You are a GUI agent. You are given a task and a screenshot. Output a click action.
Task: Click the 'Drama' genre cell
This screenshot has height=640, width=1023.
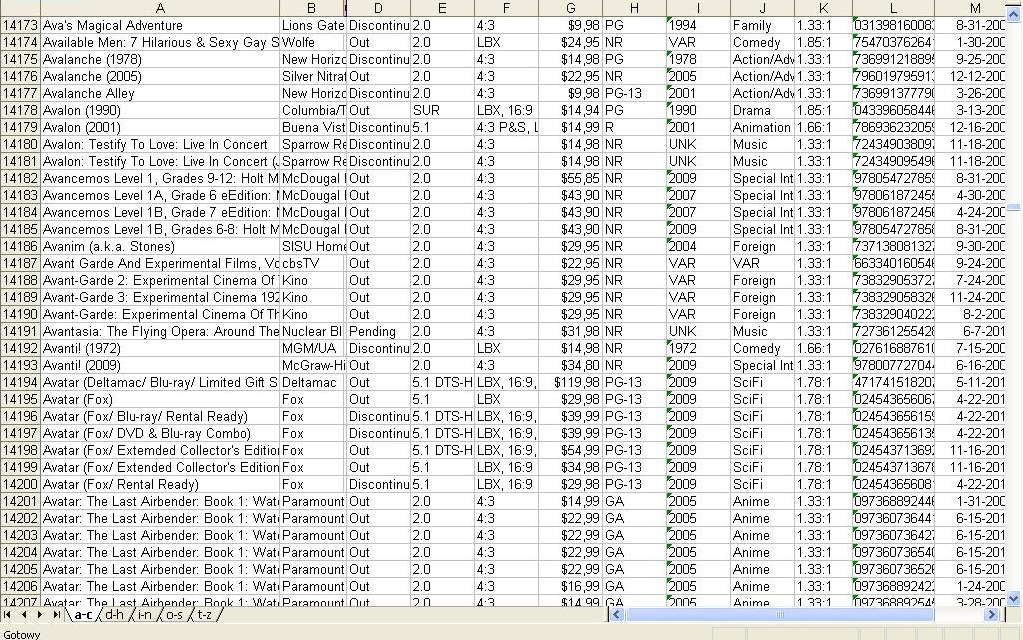point(762,110)
